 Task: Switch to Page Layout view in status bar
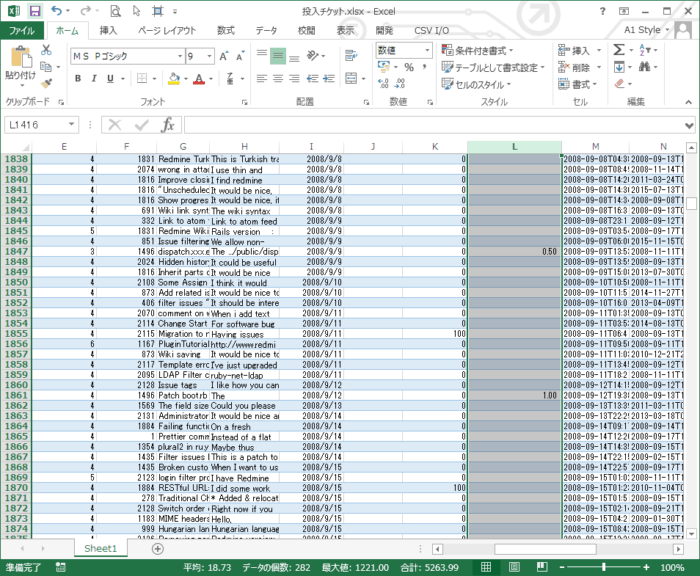pyautogui.click(x=514, y=567)
